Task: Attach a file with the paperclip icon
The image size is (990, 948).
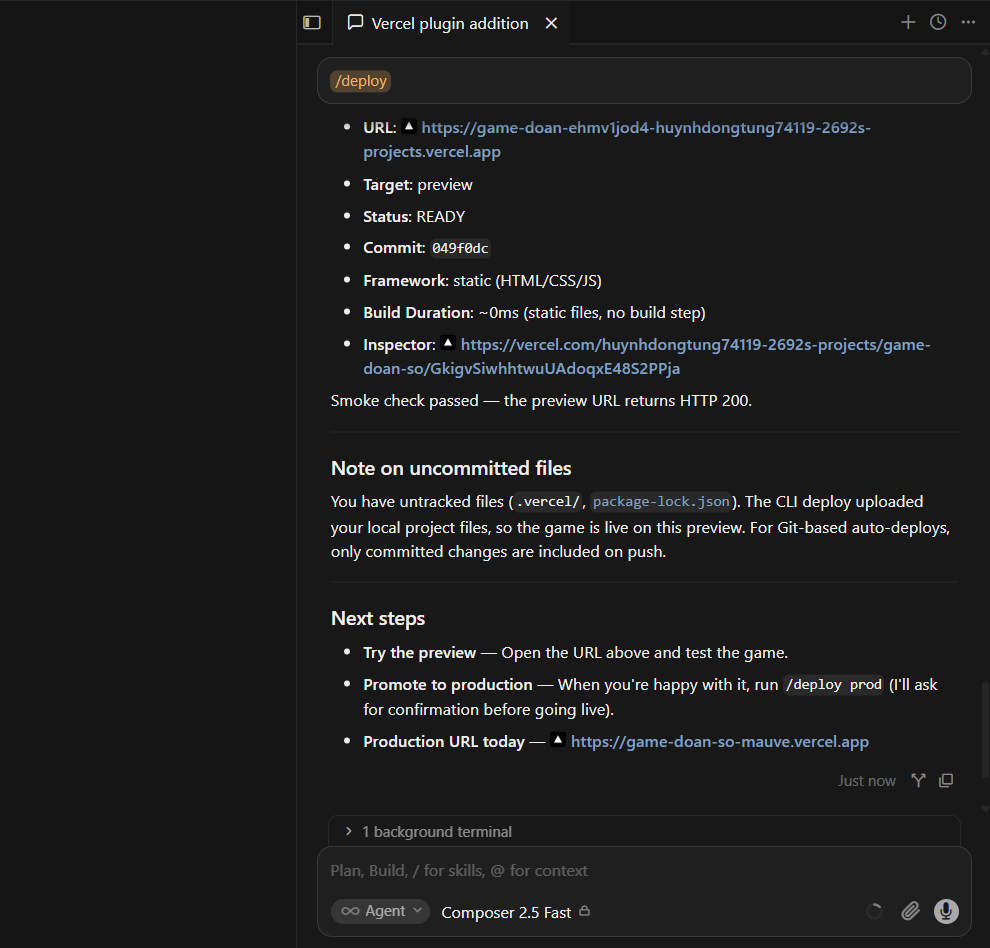Action: pyautogui.click(x=910, y=911)
